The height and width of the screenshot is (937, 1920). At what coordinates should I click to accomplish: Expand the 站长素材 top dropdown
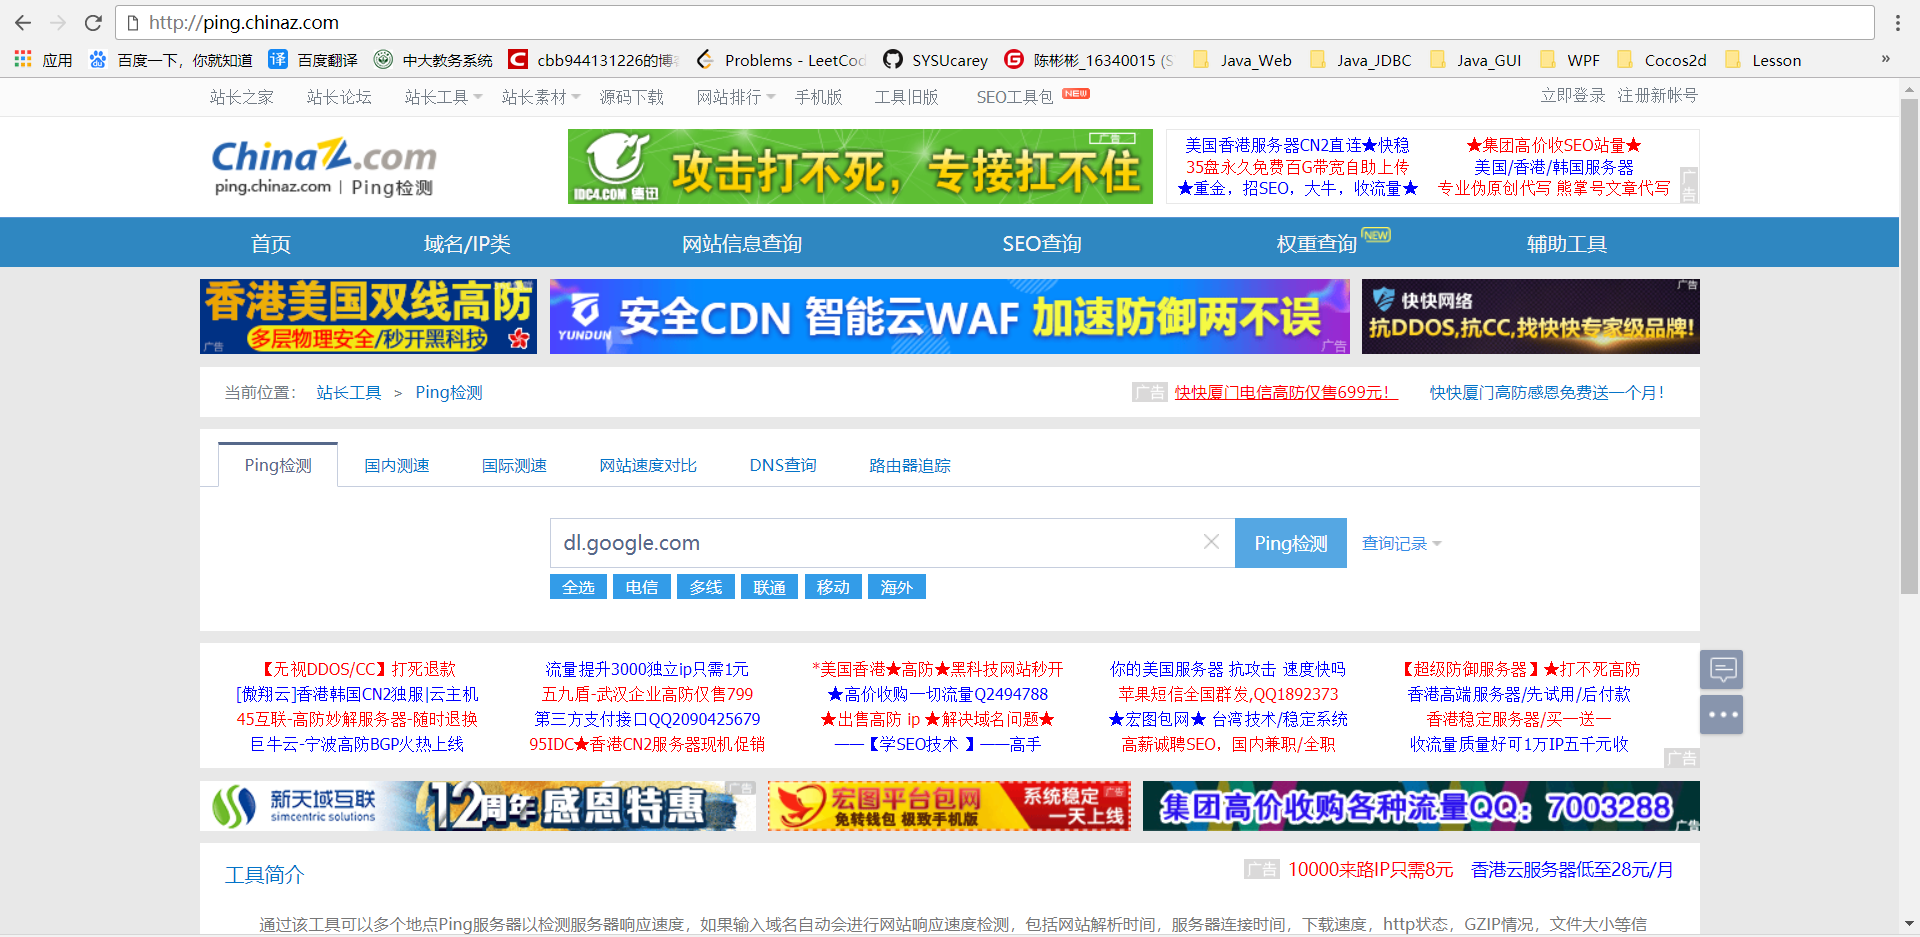pyautogui.click(x=541, y=97)
